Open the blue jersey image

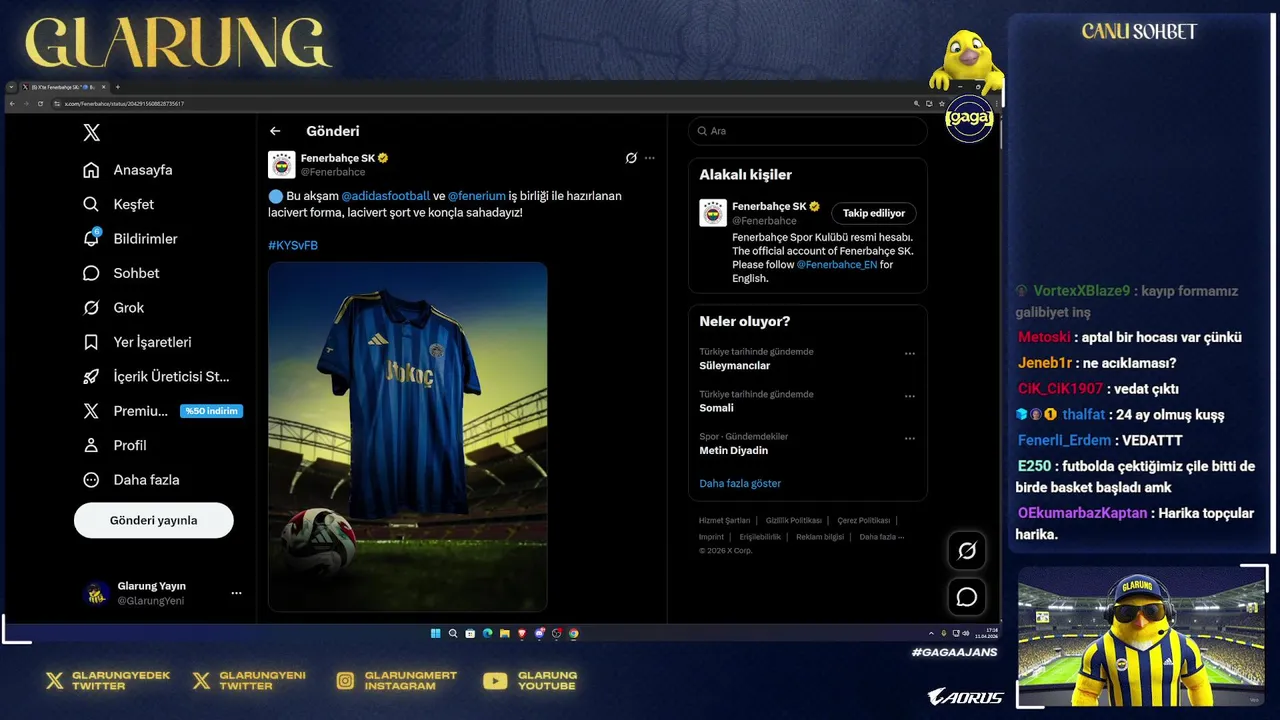(408, 437)
